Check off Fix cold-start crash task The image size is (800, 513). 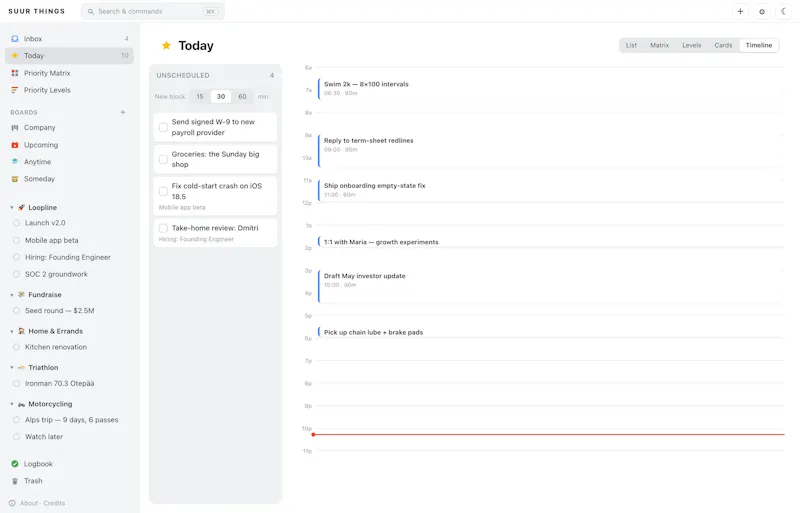(163, 191)
